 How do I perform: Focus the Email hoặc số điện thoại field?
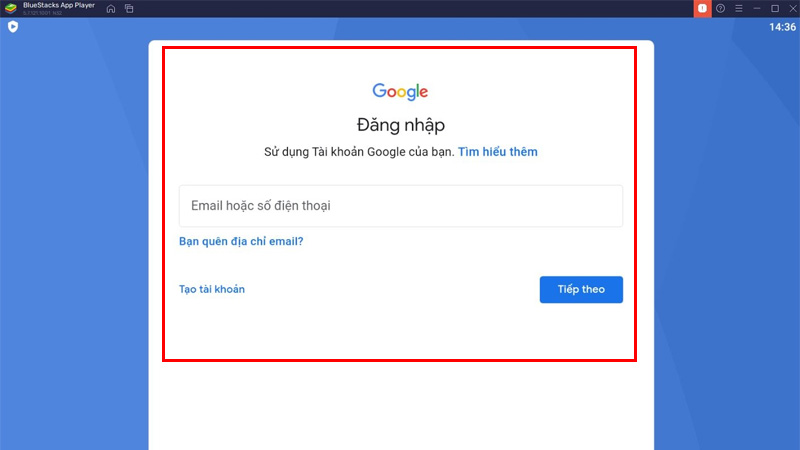tap(401, 206)
